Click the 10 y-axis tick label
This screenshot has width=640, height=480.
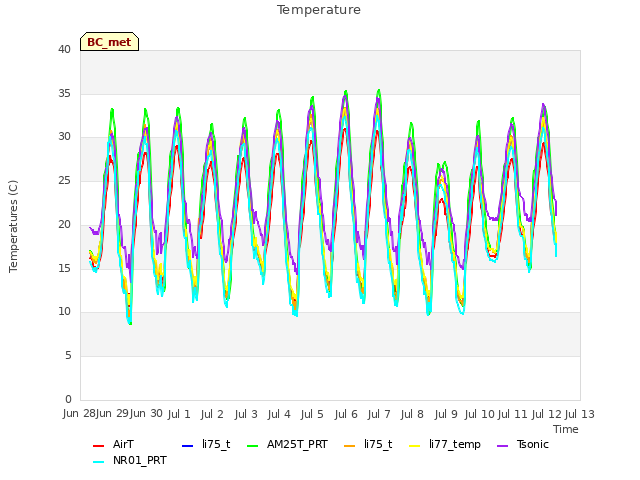pos(64,311)
